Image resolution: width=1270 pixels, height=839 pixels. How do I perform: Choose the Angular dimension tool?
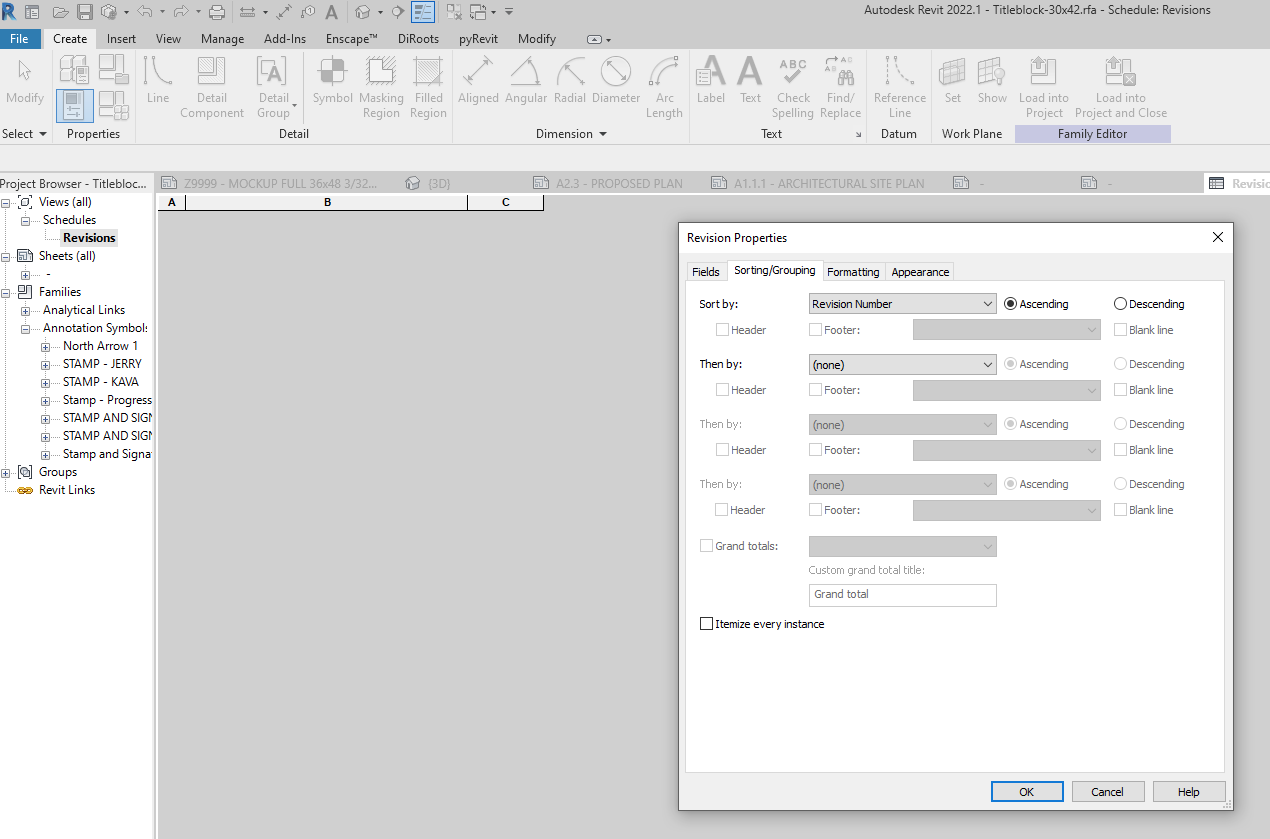(526, 81)
